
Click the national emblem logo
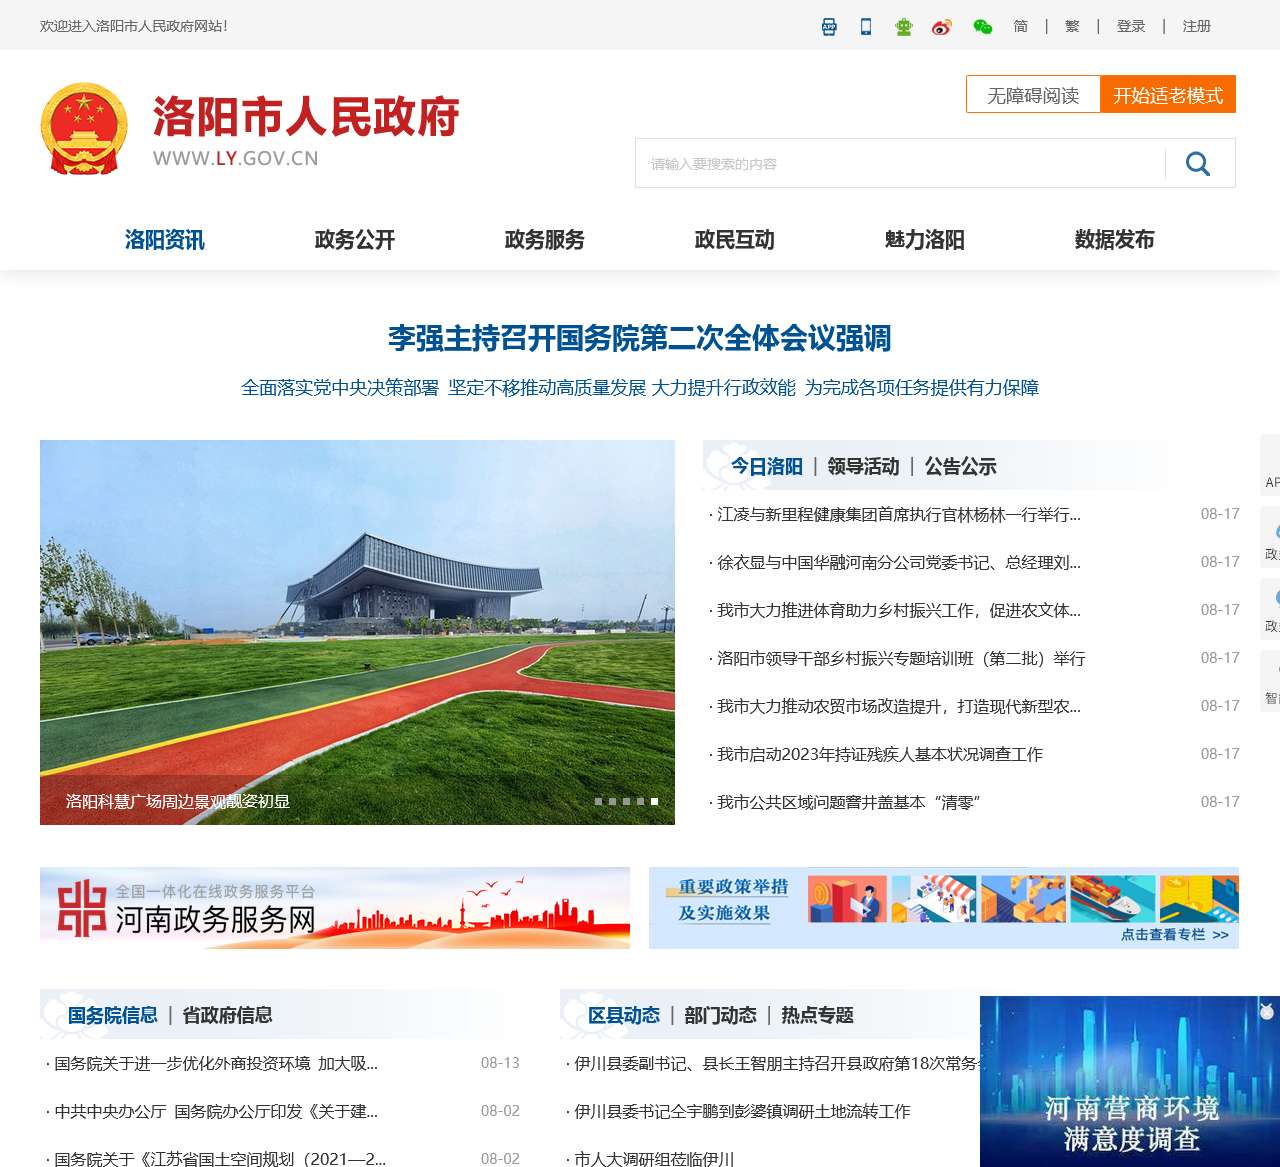pyautogui.click(x=84, y=129)
